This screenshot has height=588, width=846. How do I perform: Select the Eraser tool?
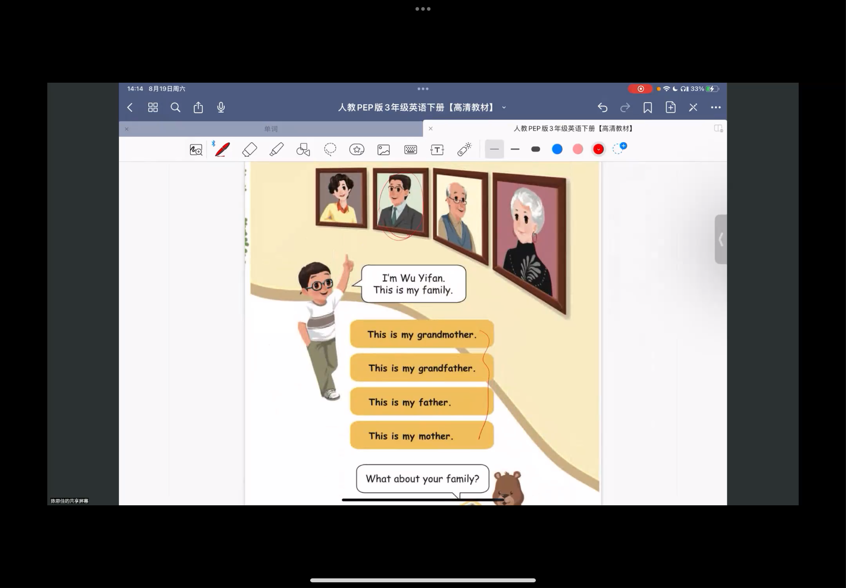coord(249,149)
